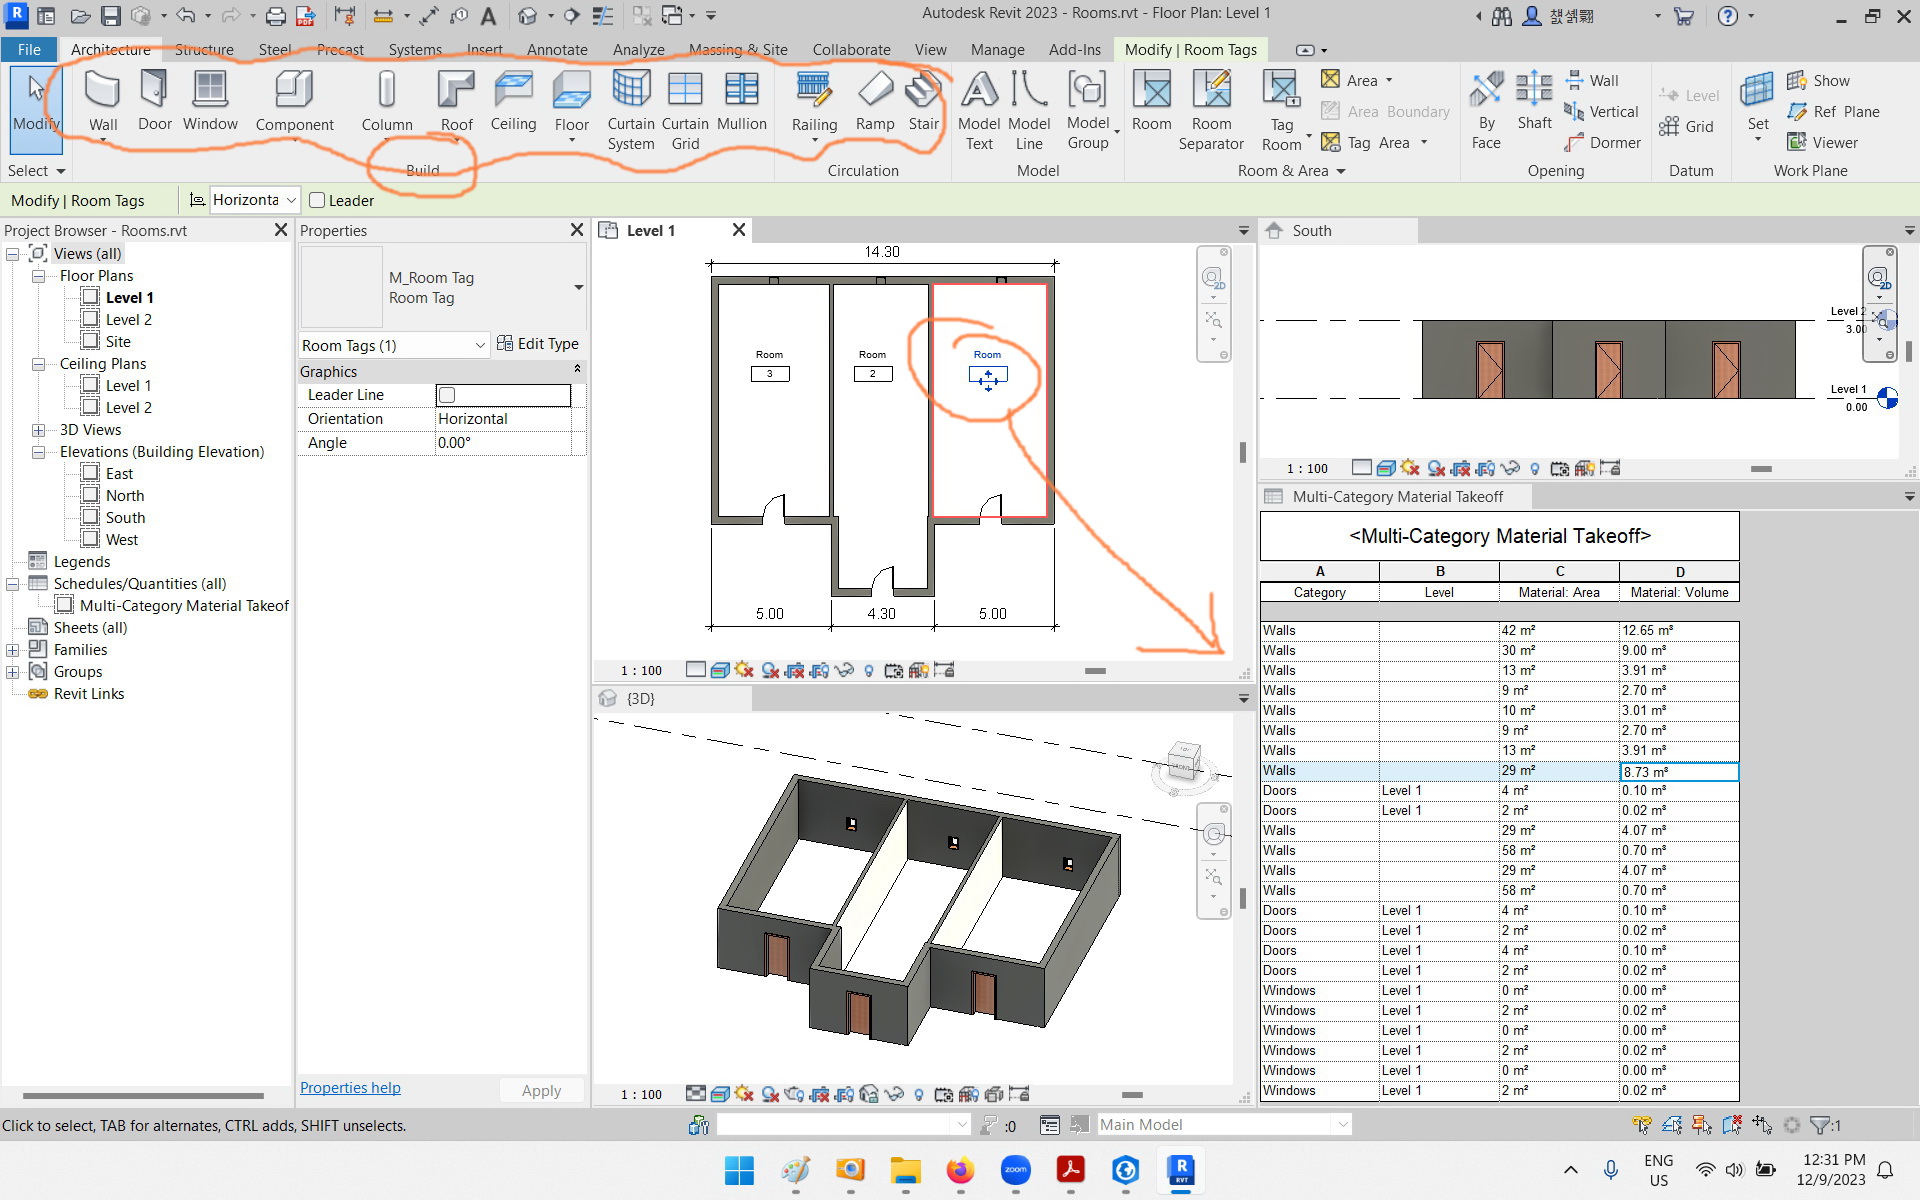Click the Apply button in Properties
The image size is (1920, 1200).
[x=541, y=1090]
